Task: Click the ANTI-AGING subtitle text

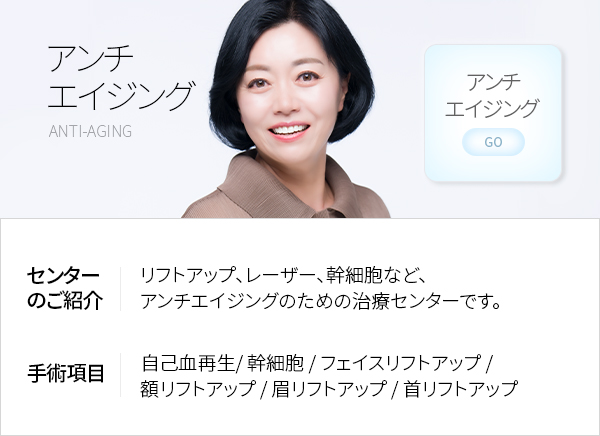Action: [x=90, y=131]
